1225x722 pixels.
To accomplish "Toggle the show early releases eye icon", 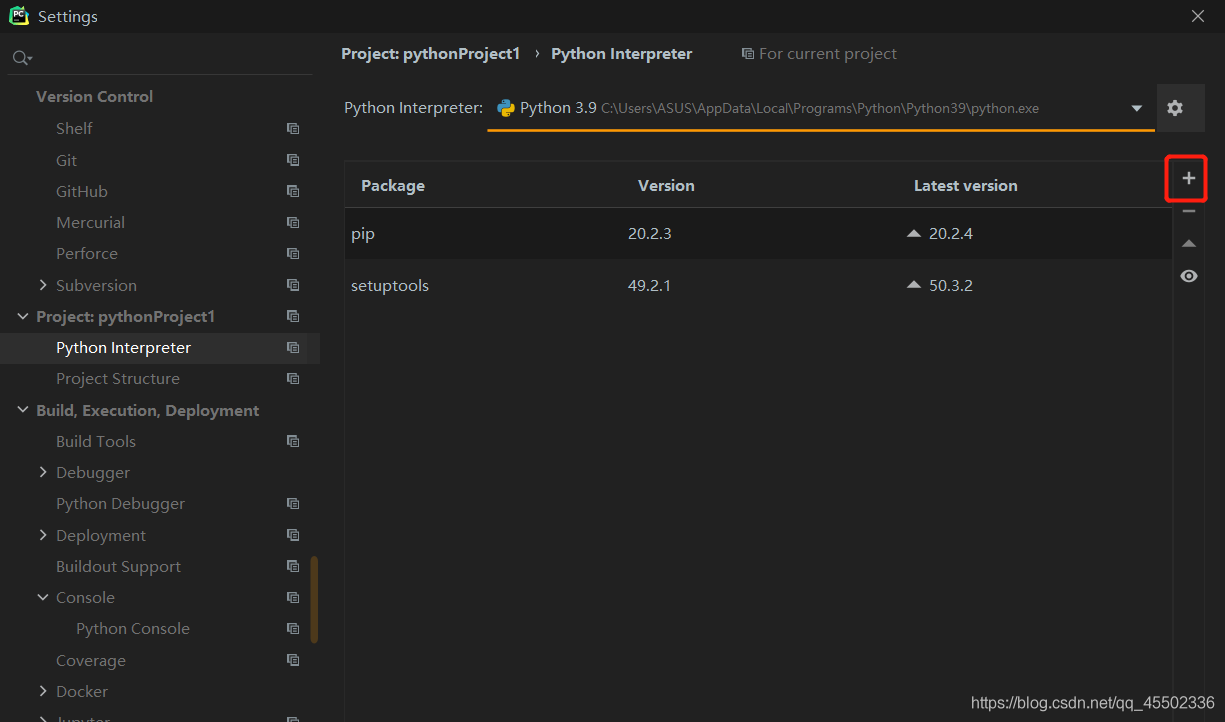I will point(1188,276).
